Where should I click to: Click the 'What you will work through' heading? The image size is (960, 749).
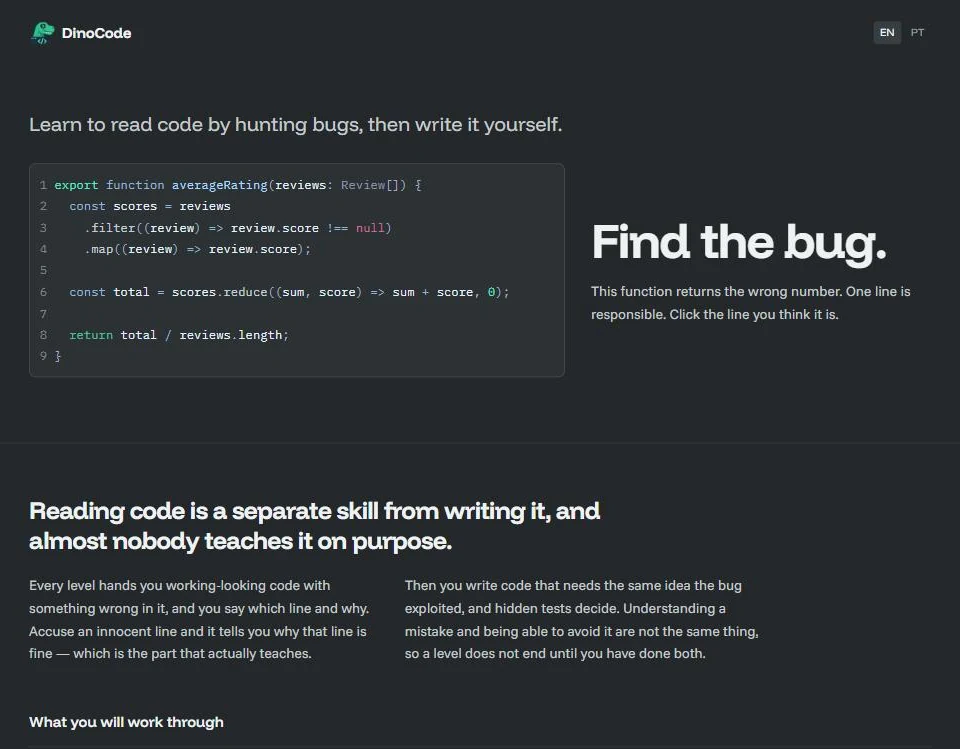[126, 722]
